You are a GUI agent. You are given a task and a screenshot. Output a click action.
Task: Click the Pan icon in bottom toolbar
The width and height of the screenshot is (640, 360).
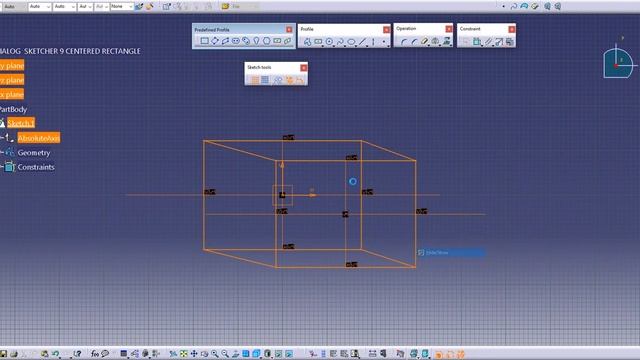(194, 353)
